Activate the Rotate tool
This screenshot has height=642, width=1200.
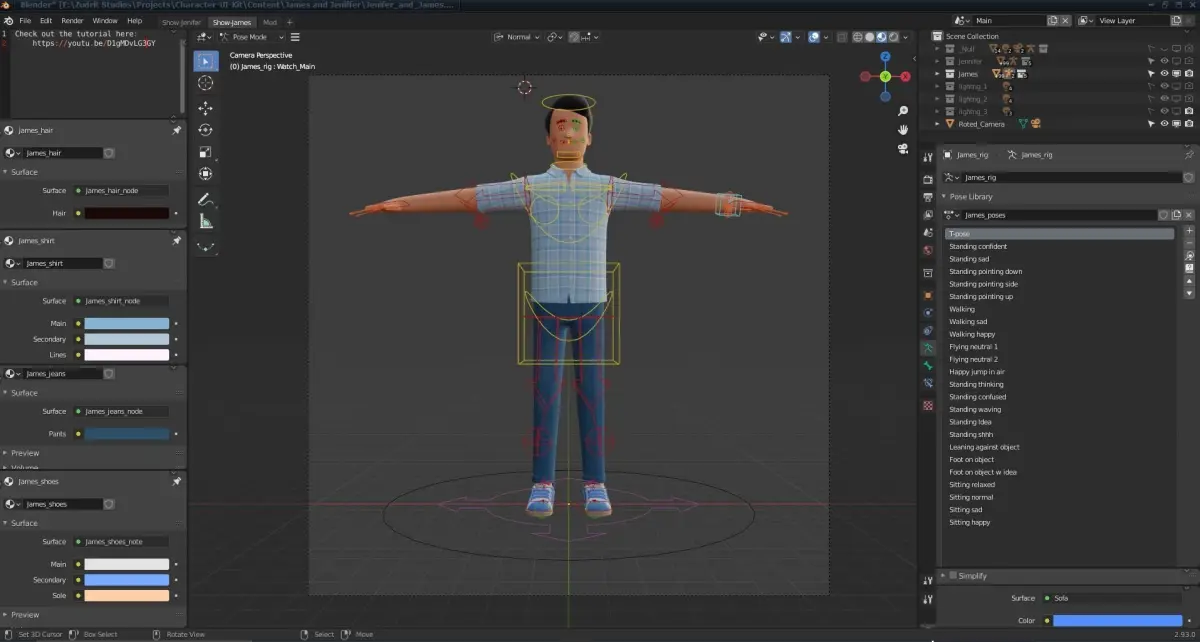pyautogui.click(x=205, y=130)
